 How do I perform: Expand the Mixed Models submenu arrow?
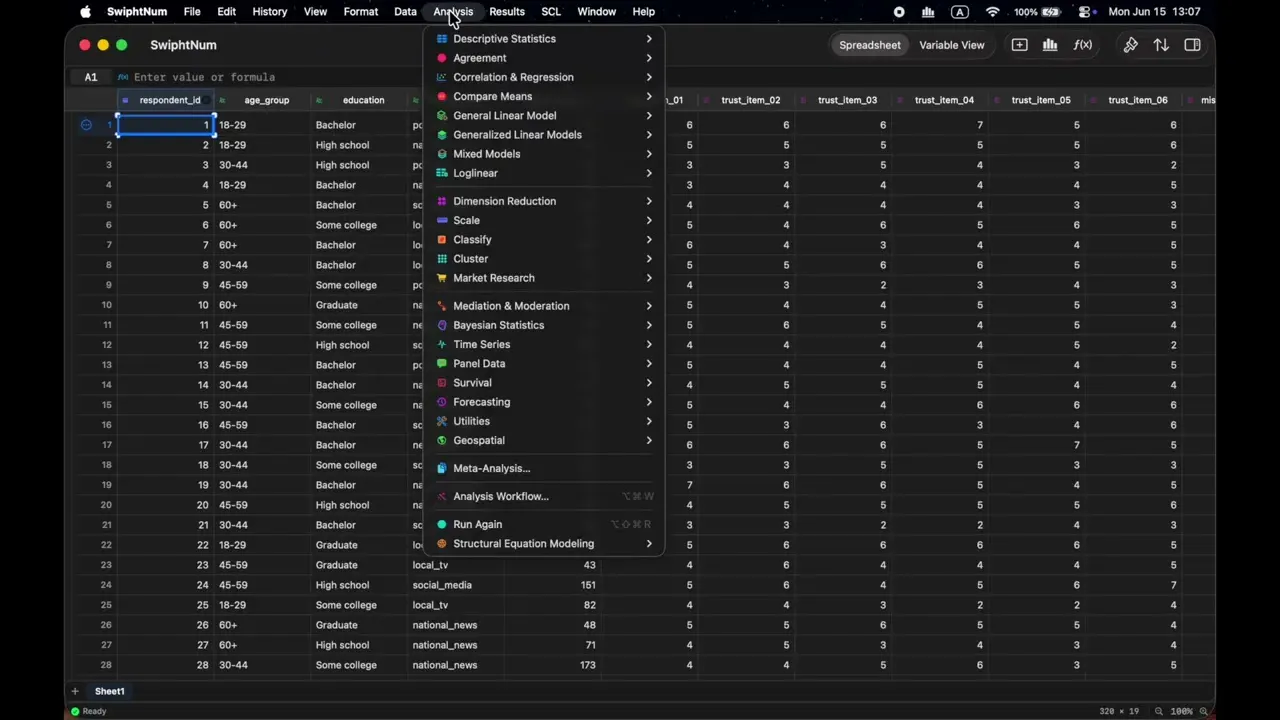pos(649,154)
